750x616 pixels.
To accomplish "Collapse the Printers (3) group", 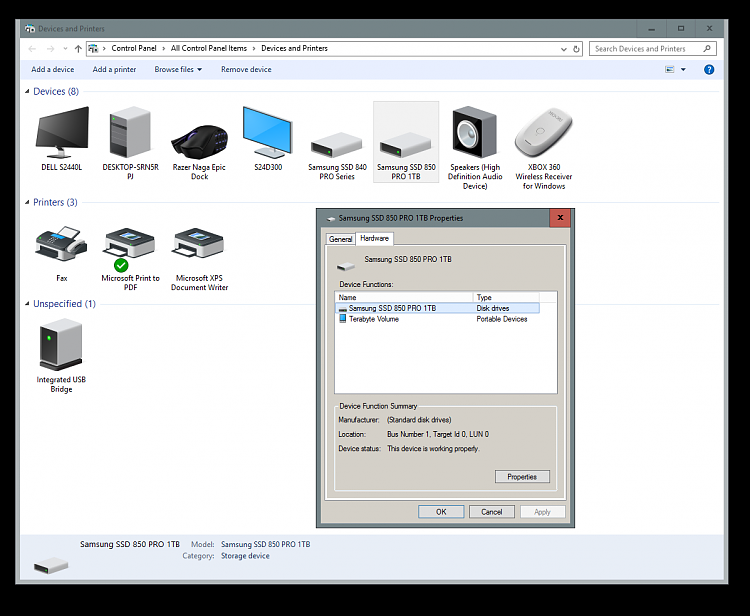I will (27, 202).
